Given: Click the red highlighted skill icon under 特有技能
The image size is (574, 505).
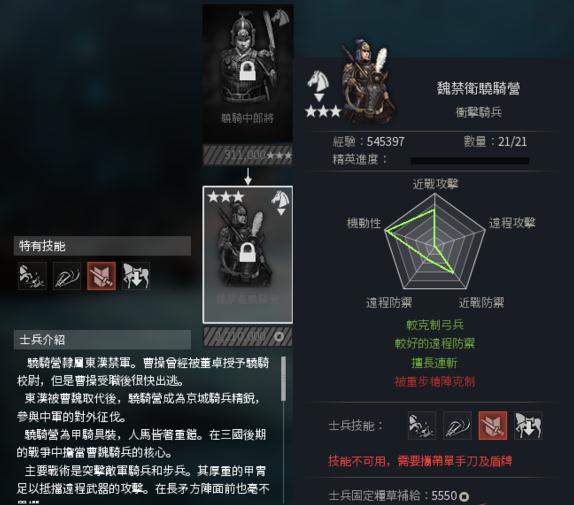Looking at the screenshot, I should click(x=101, y=276).
